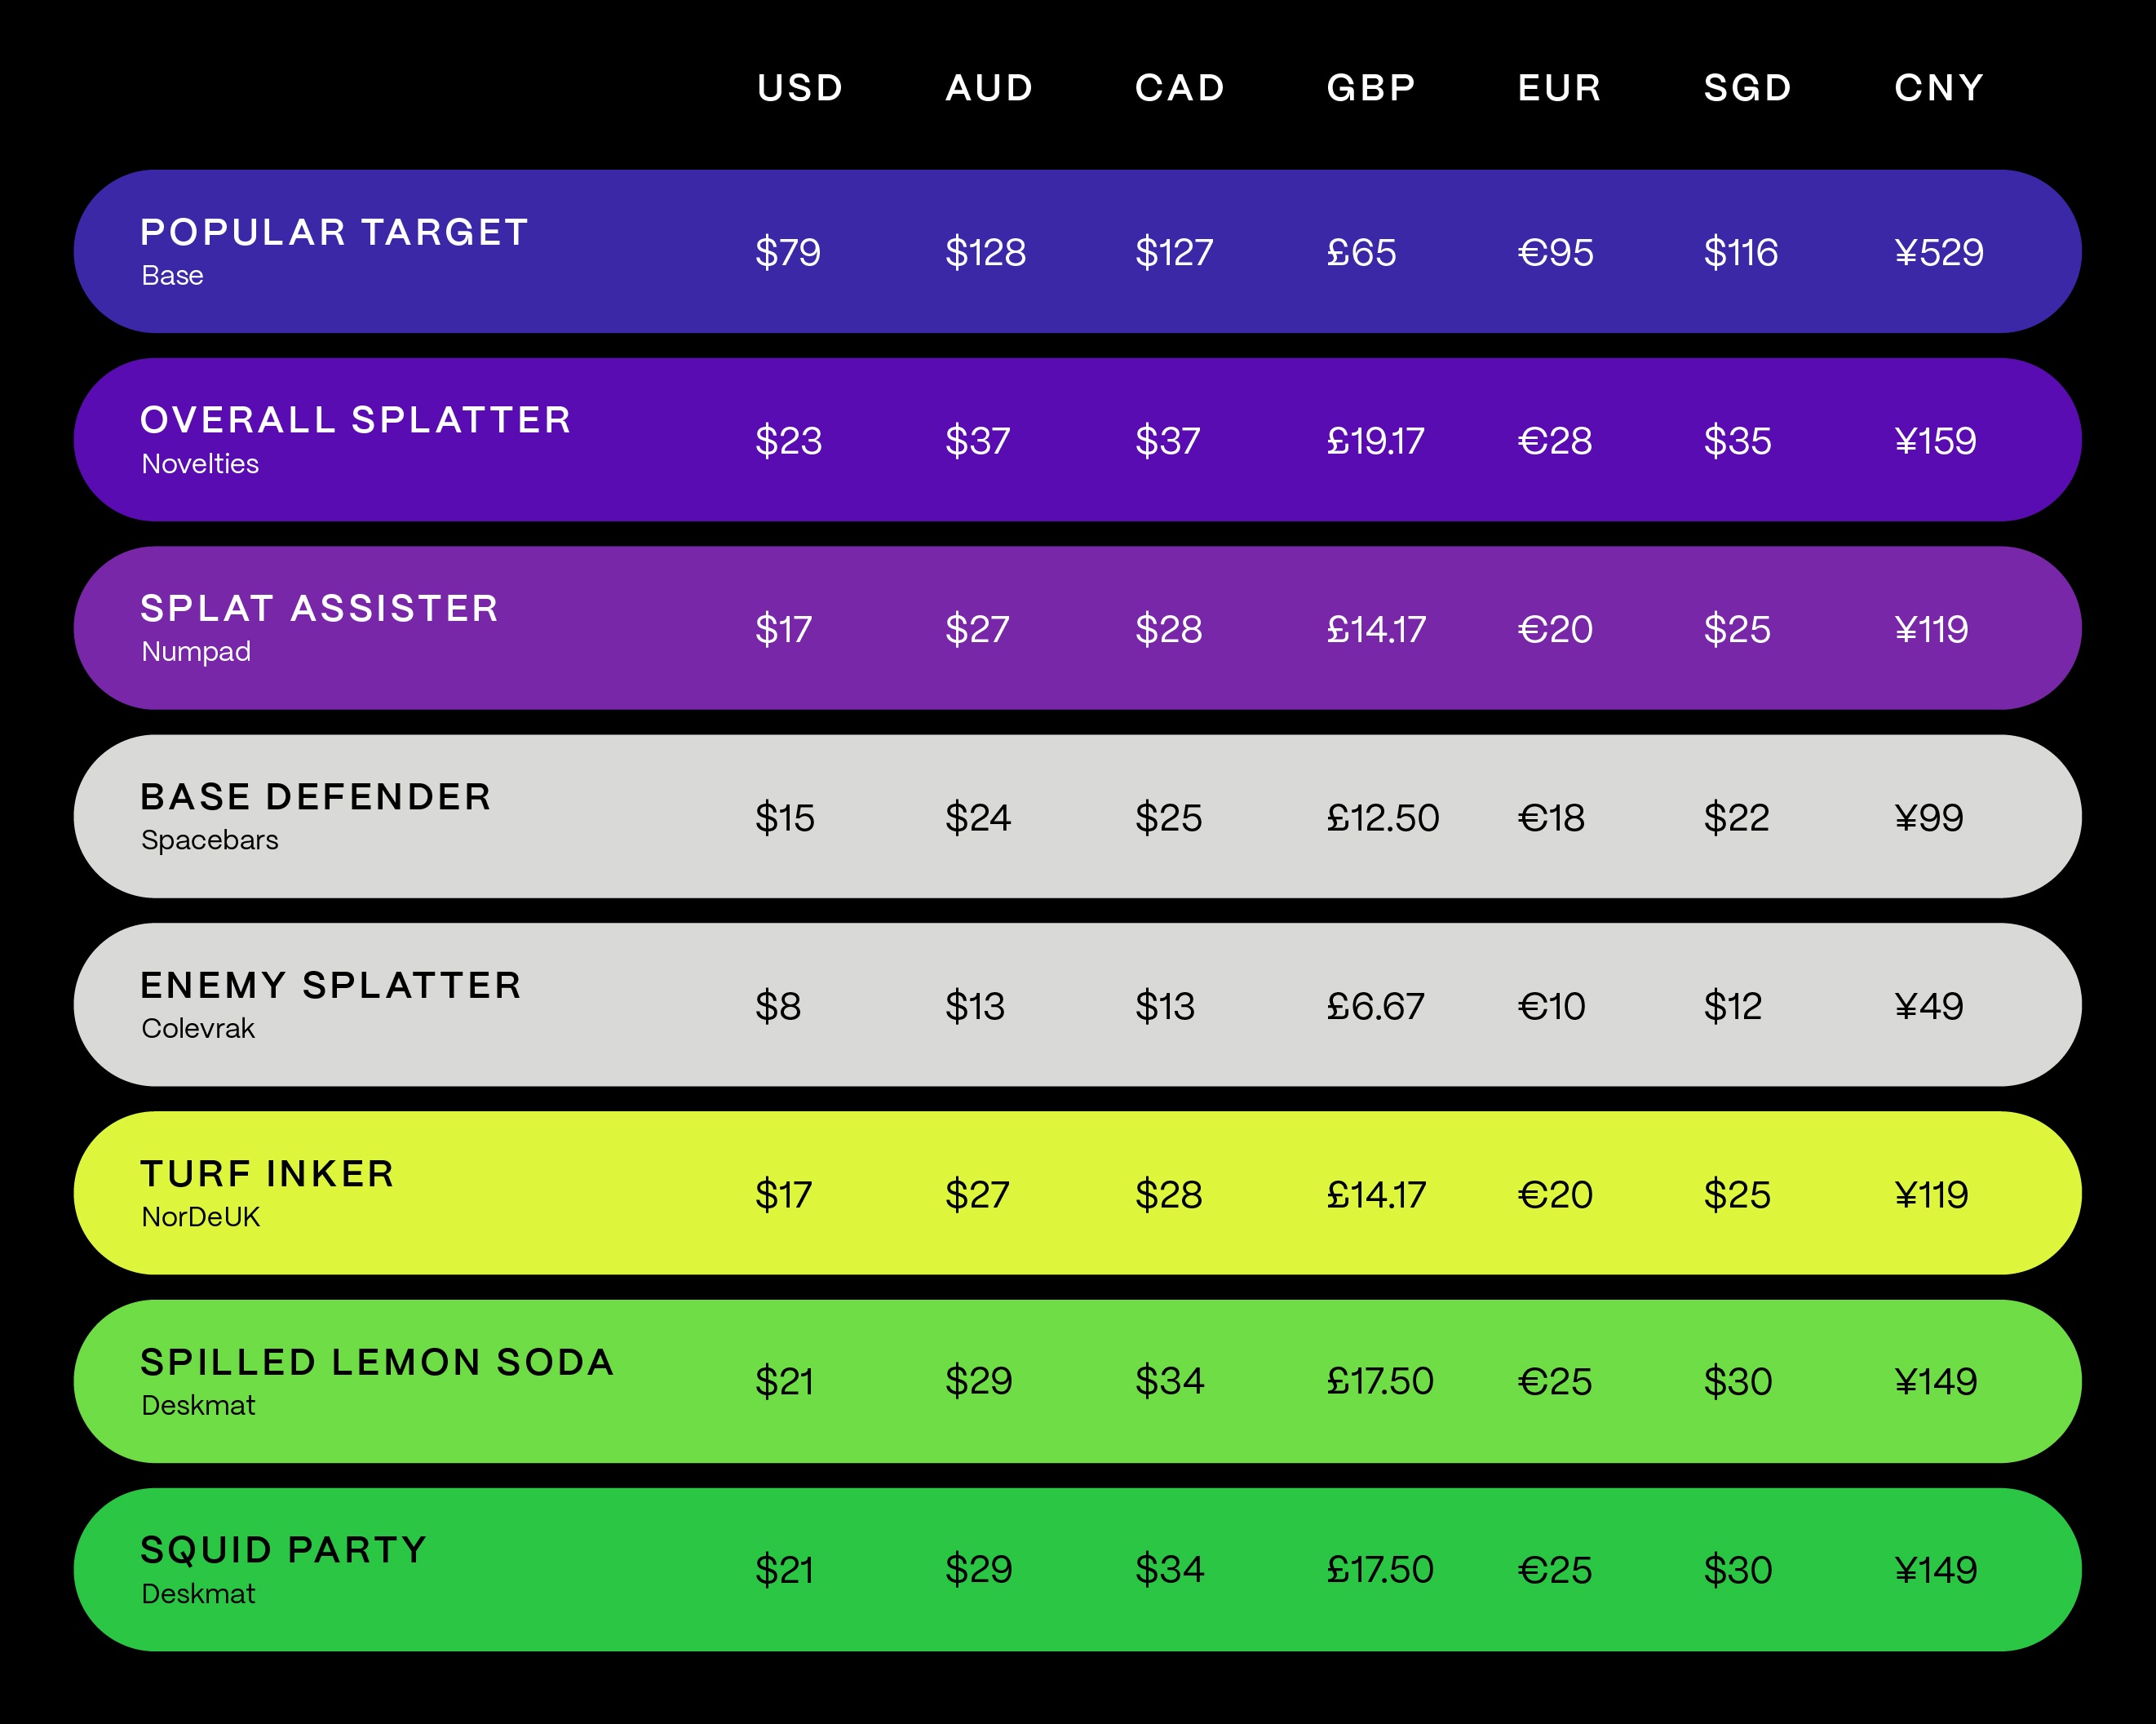Click the SPILLED LEMON SODA title
The height and width of the screenshot is (1724, 2156).
point(377,1362)
